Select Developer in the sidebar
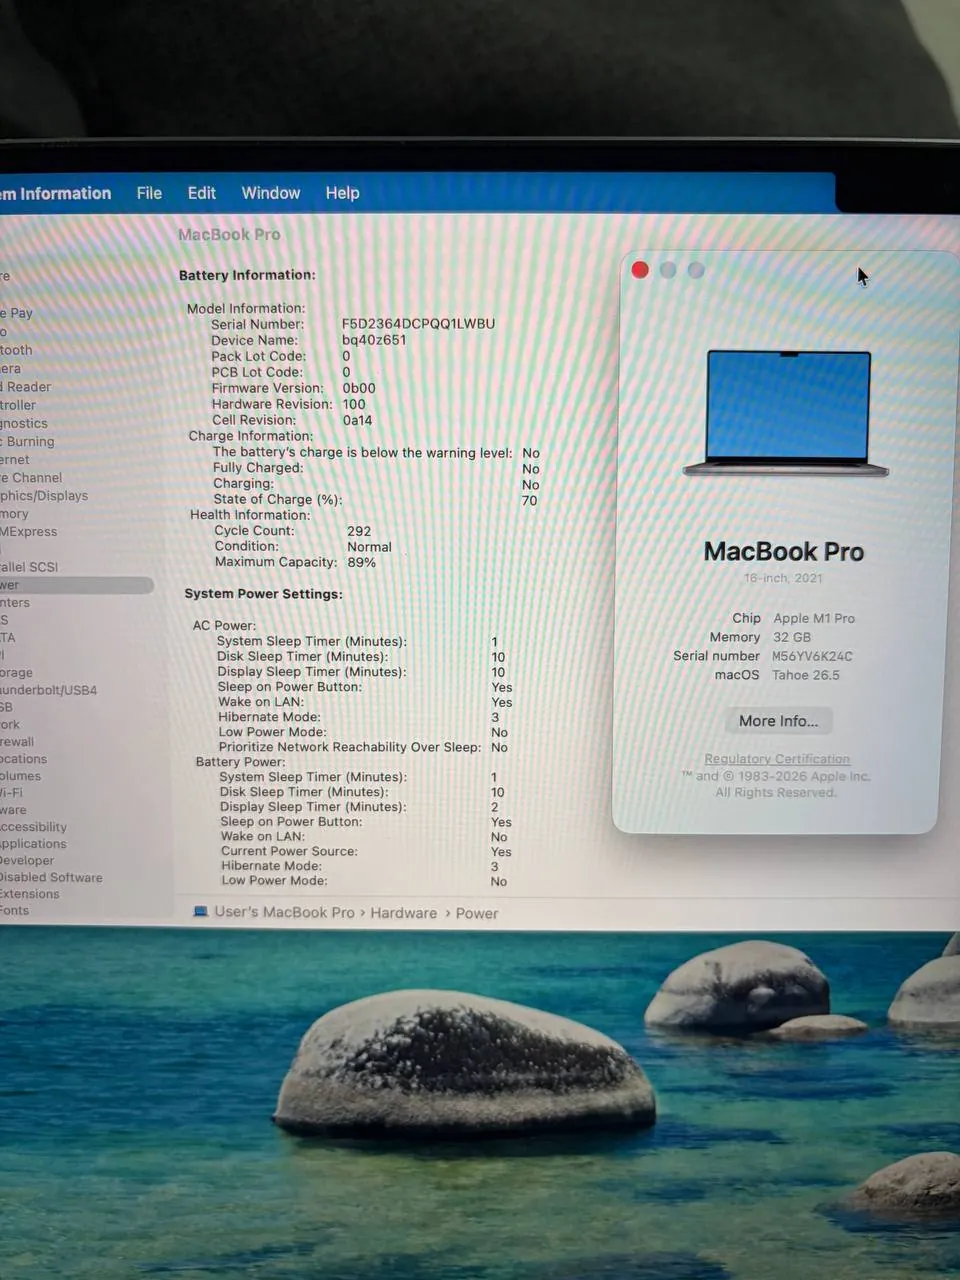This screenshot has height=1280, width=960. click(27, 861)
